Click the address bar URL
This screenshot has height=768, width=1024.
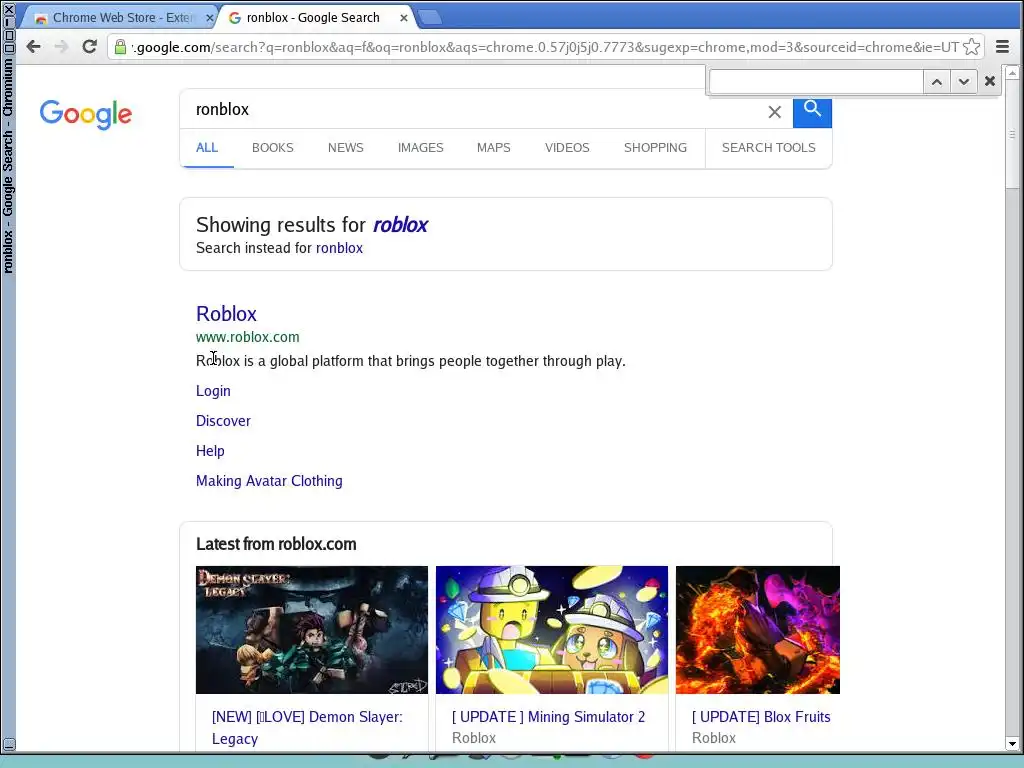(545, 47)
